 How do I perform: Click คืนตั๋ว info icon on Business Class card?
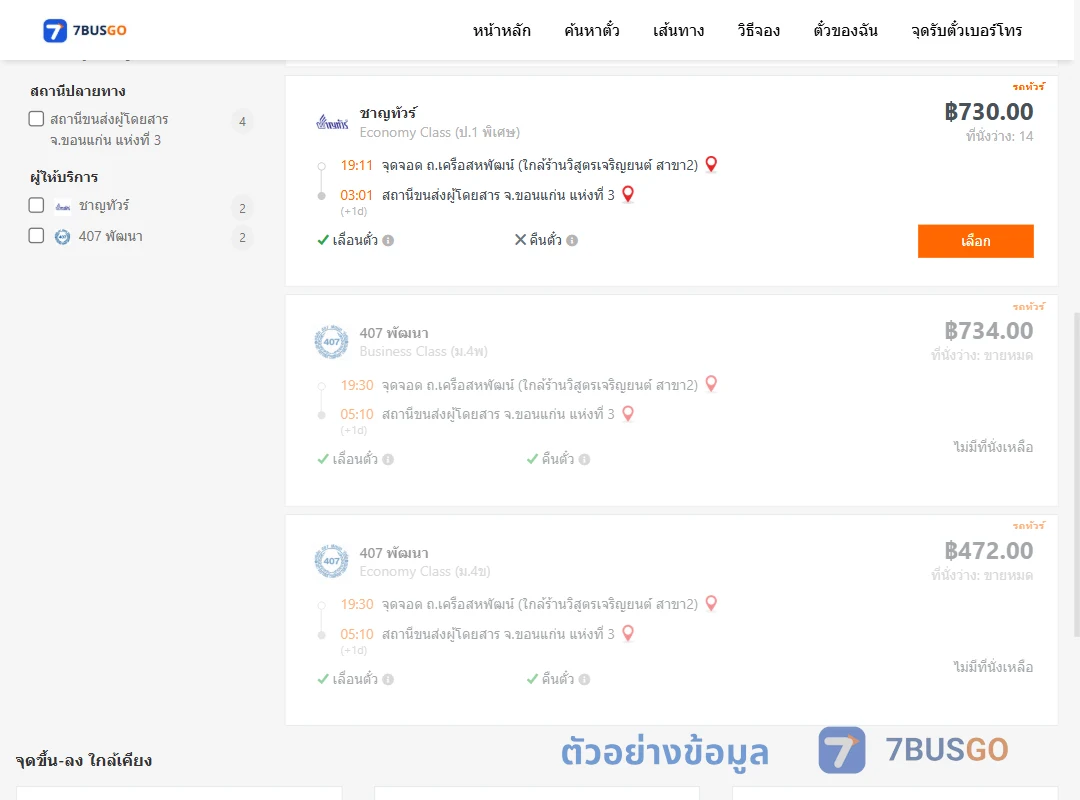point(585,460)
